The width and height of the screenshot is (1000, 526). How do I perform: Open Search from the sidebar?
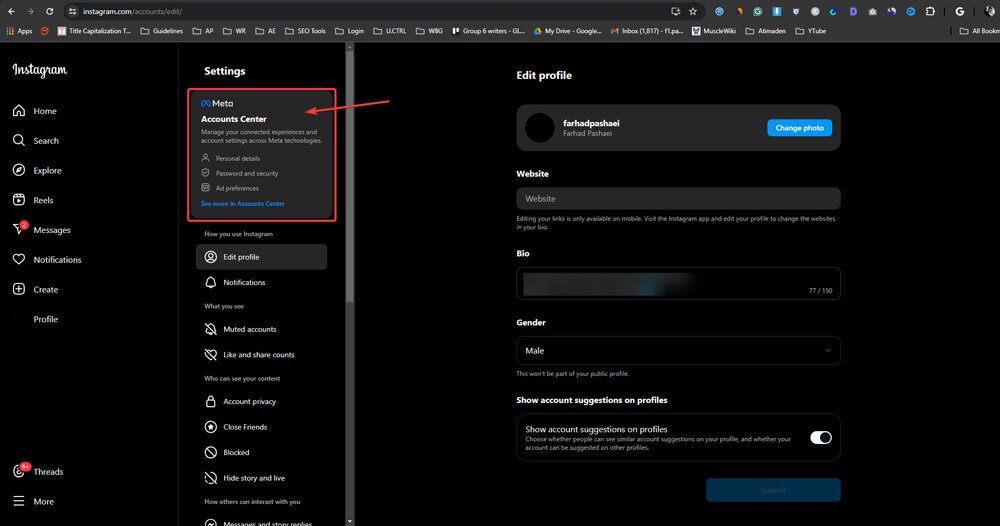[36, 140]
